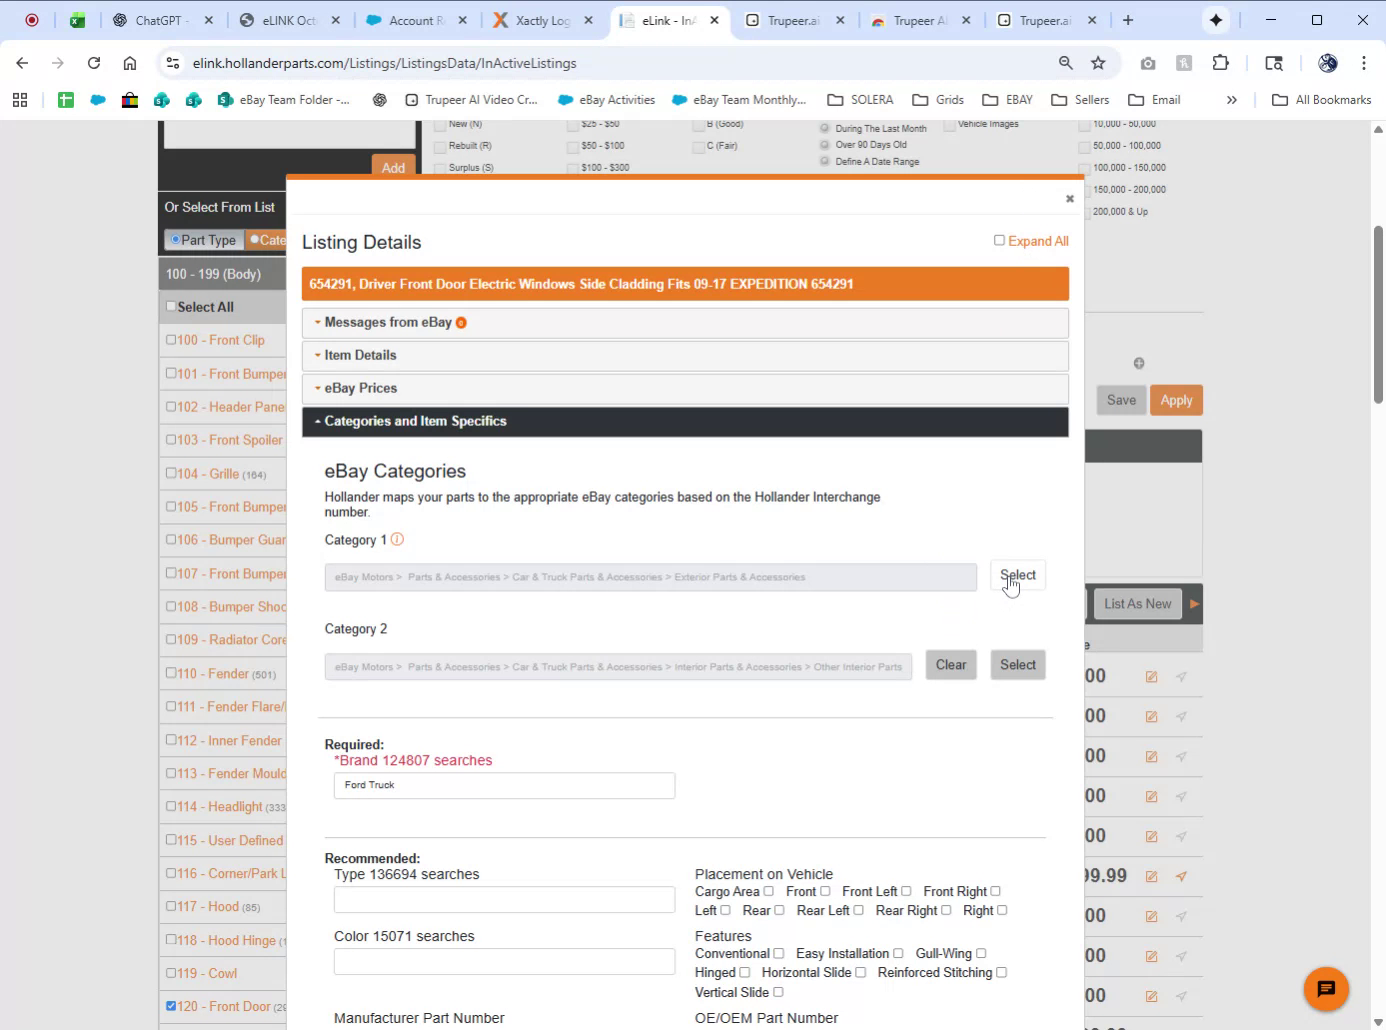The height and width of the screenshot is (1030, 1386).
Task: Open the apps grid in bookmarks bar
Action: [x=20, y=100]
